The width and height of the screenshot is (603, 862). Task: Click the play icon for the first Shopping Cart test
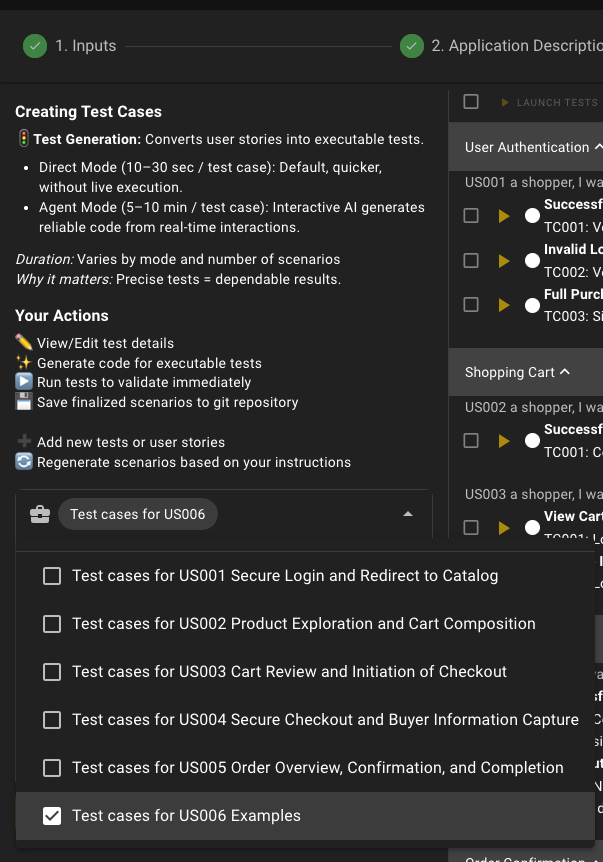click(505, 440)
